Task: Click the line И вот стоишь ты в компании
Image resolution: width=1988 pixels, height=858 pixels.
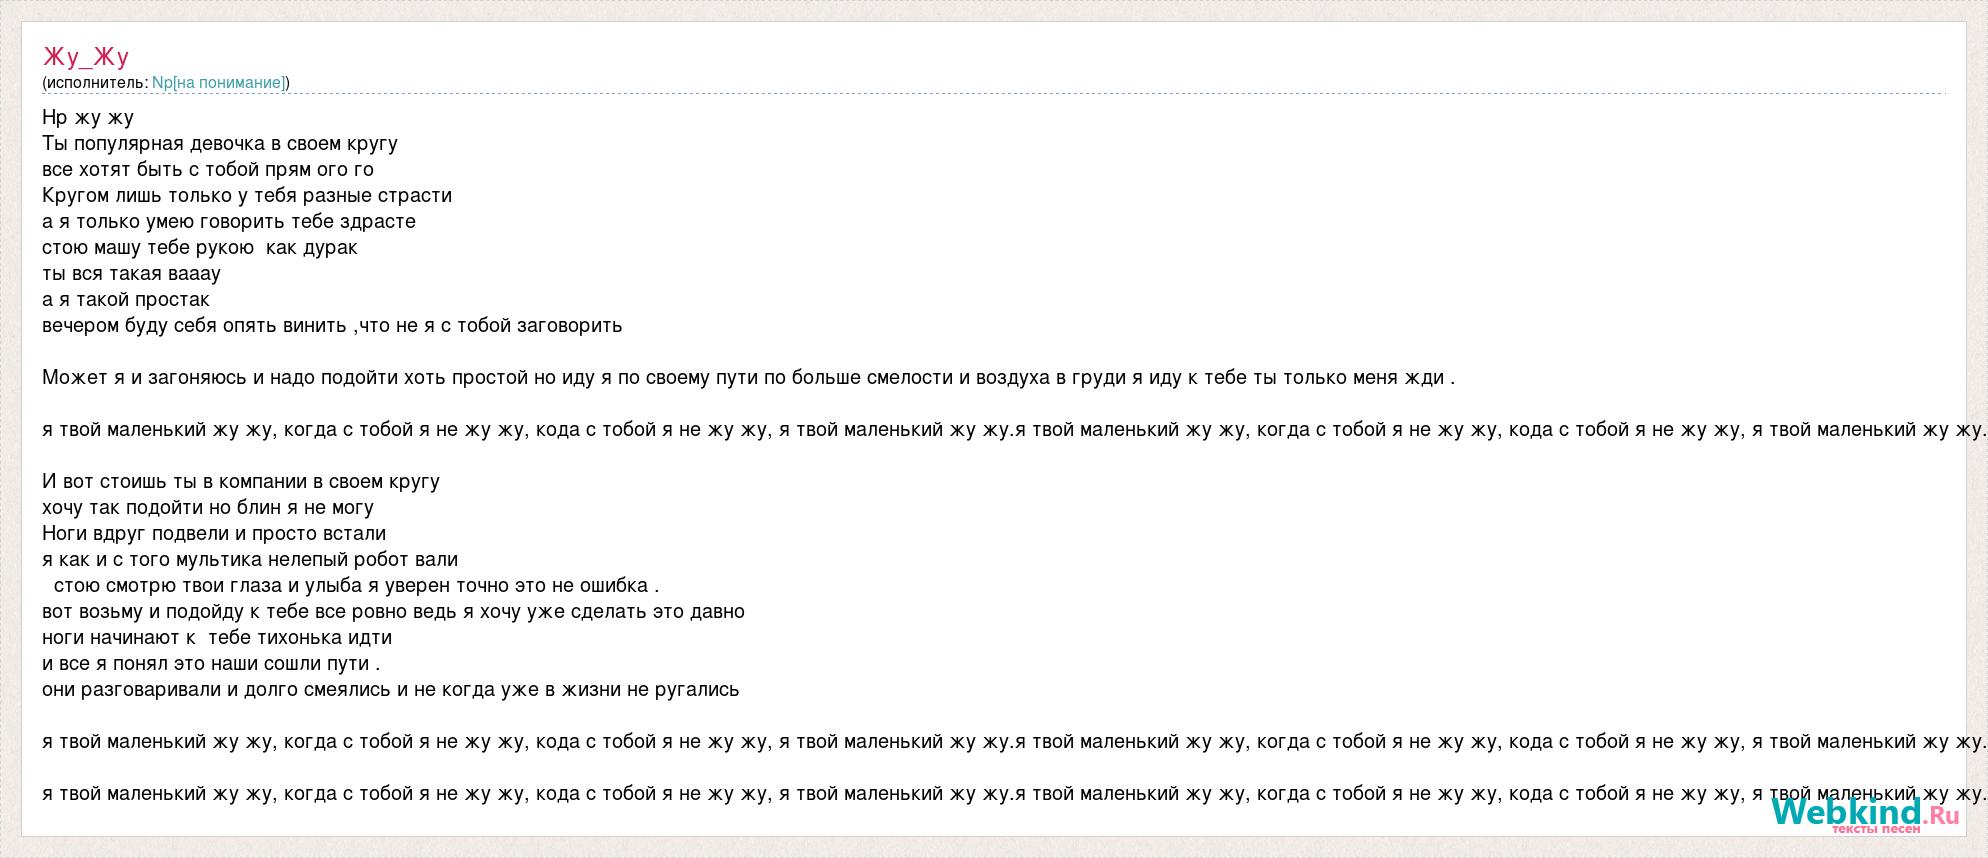Action: point(241,482)
